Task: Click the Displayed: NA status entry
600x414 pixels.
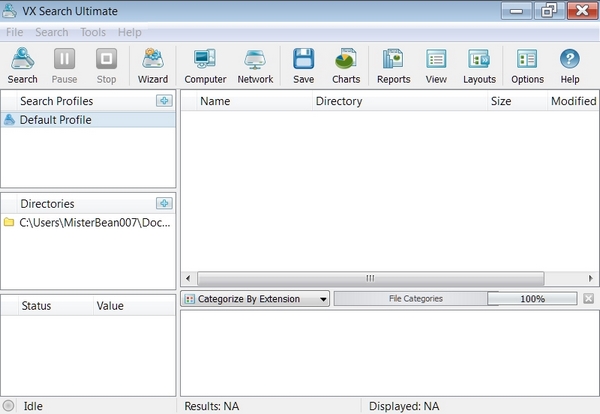Action: [404, 406]
